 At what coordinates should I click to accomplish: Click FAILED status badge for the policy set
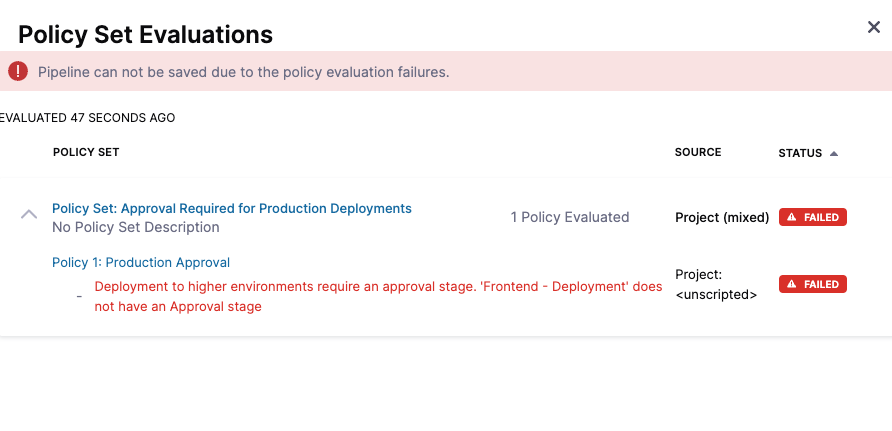point(813,217)
